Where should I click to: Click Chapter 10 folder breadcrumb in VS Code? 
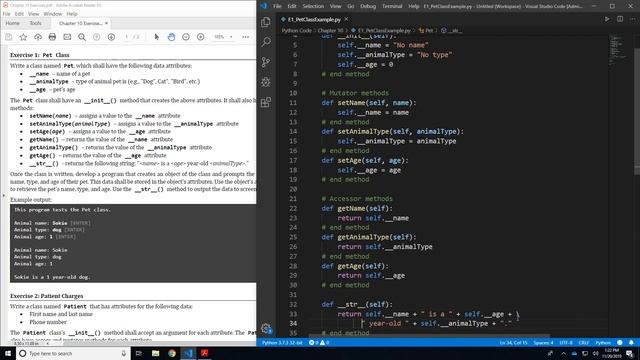point(330,31)
